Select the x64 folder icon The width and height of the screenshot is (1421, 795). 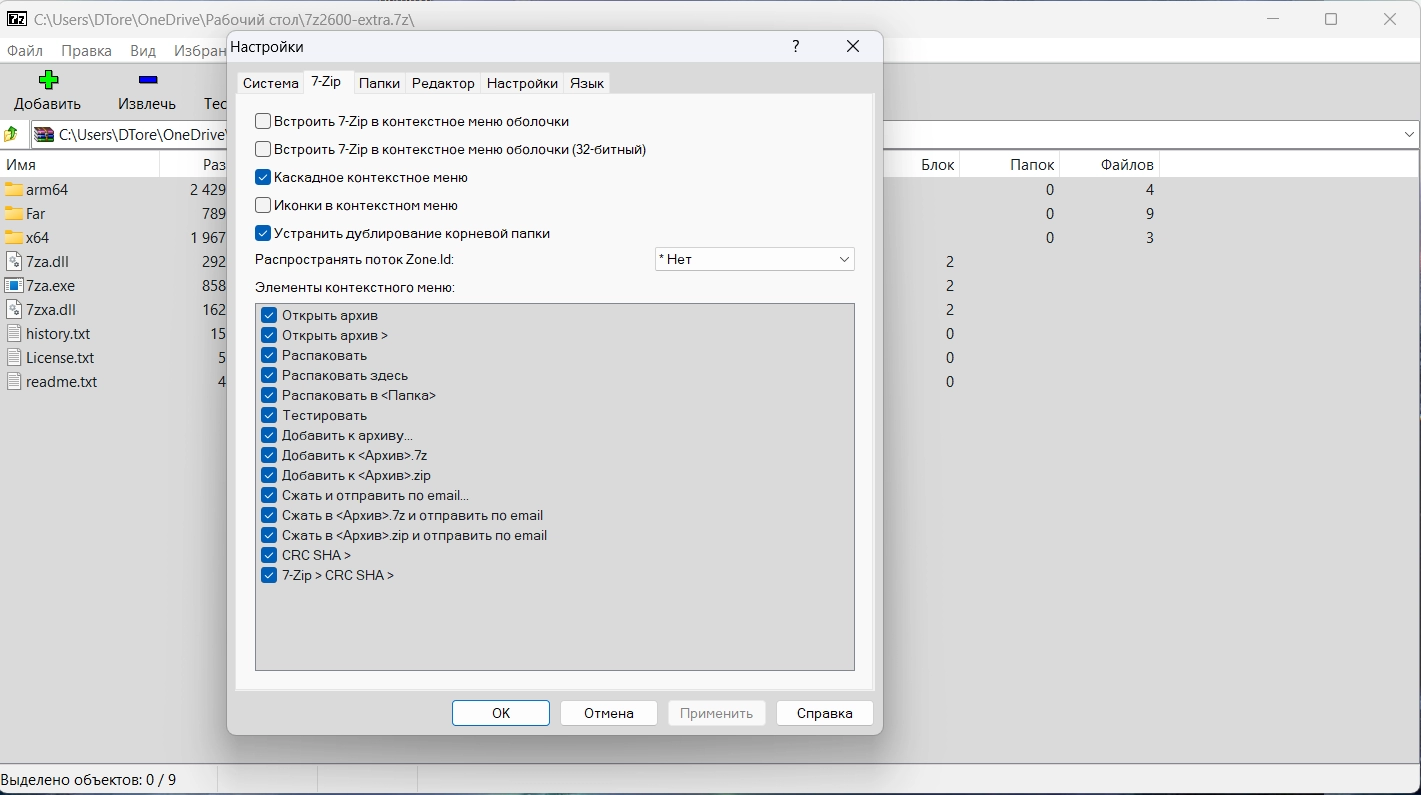tap(14, 237)
